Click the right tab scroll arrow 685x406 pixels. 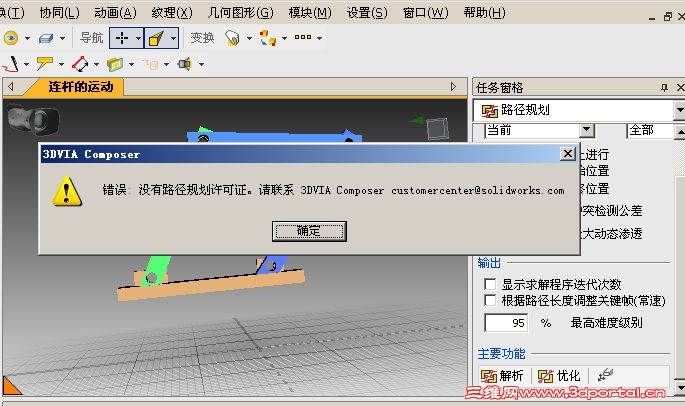[x=453, y=87]
